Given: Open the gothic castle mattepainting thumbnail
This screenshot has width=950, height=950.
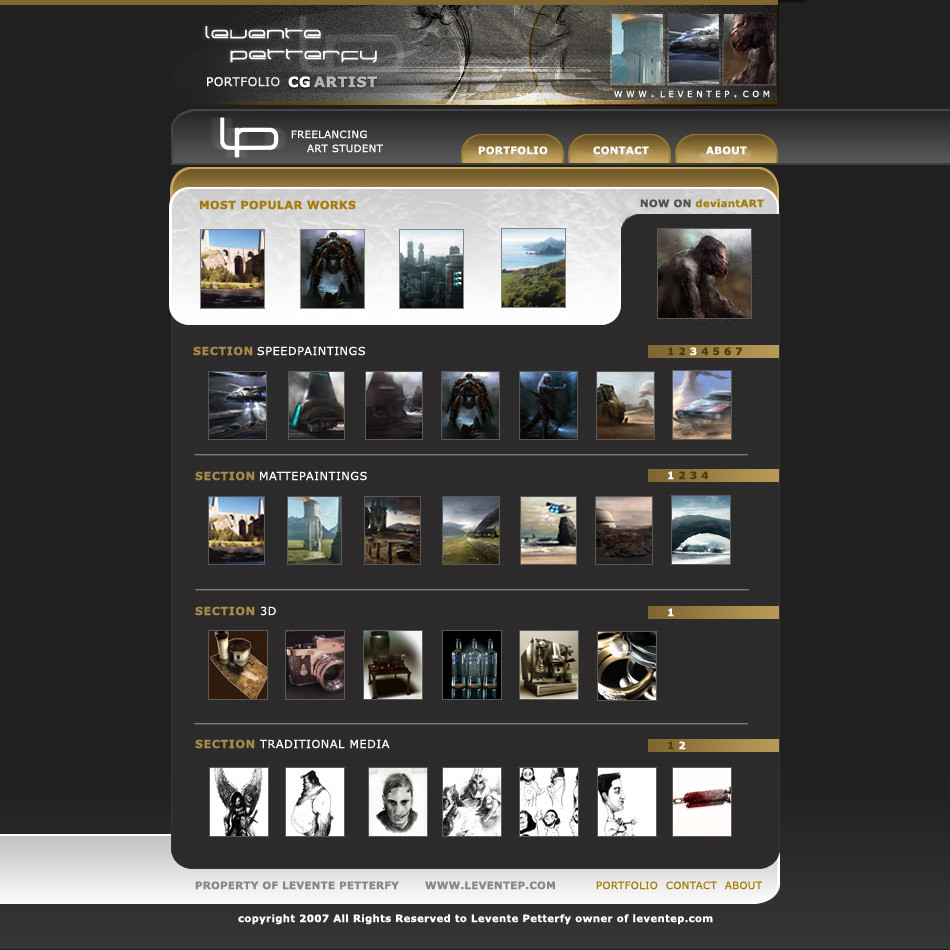Looking at the screenshot, I should coord(392,530).
